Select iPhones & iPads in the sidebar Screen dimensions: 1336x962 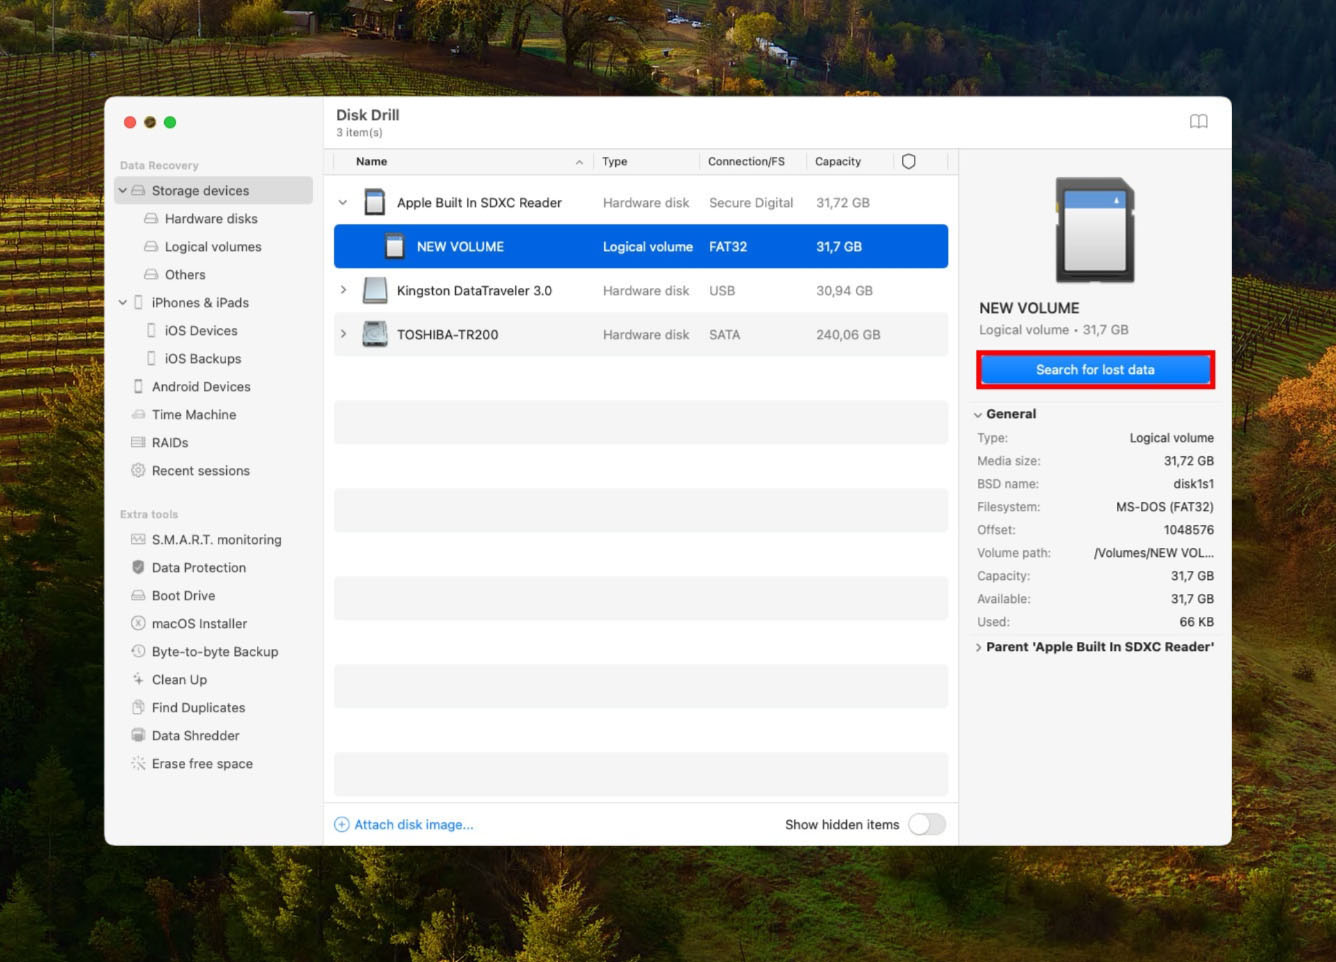tap(200, 303)
